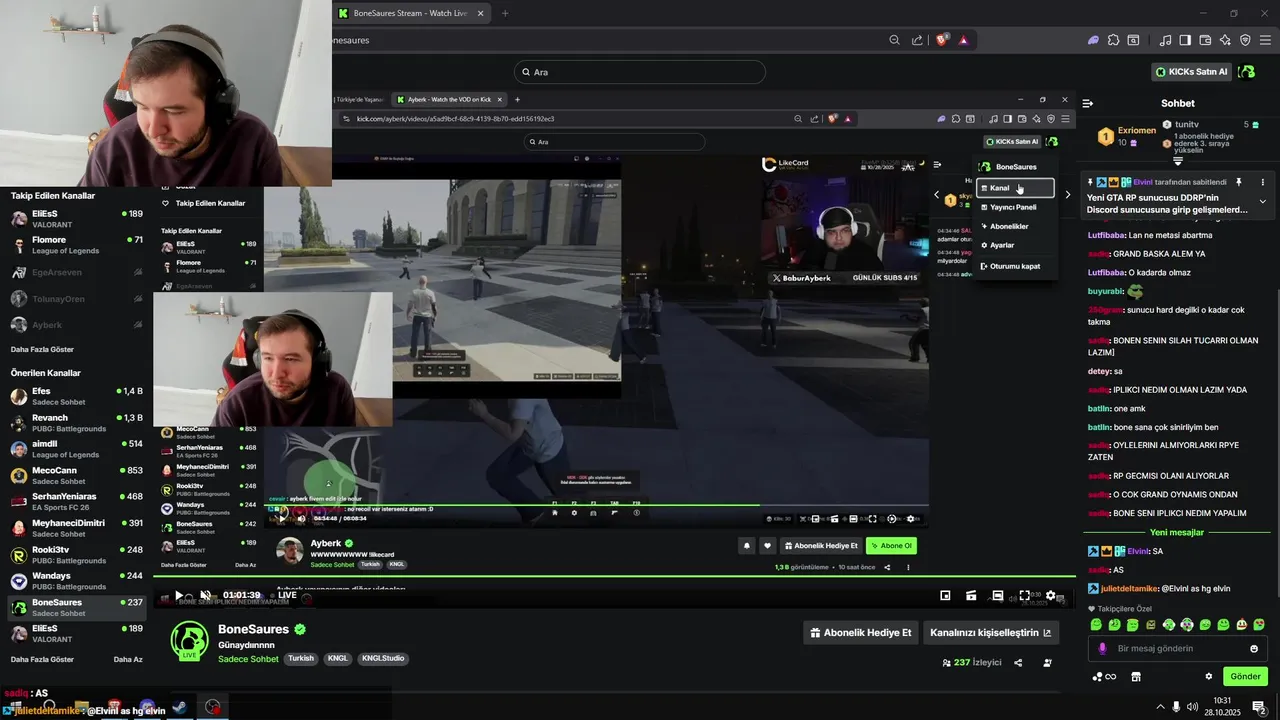Click the pin icon on the pinned message

[x=1238, y=182]
